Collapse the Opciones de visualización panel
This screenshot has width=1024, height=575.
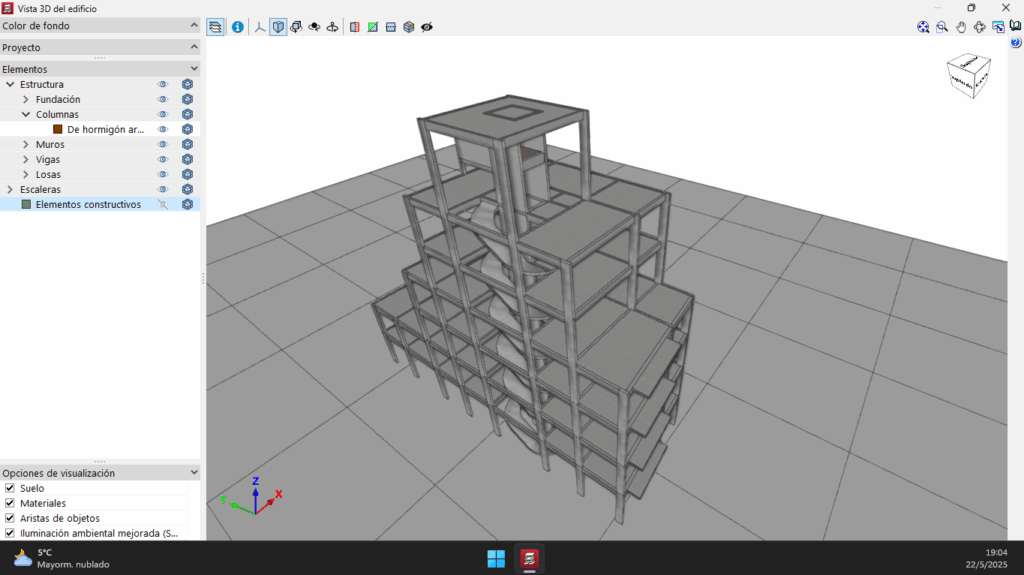point(194,472)
